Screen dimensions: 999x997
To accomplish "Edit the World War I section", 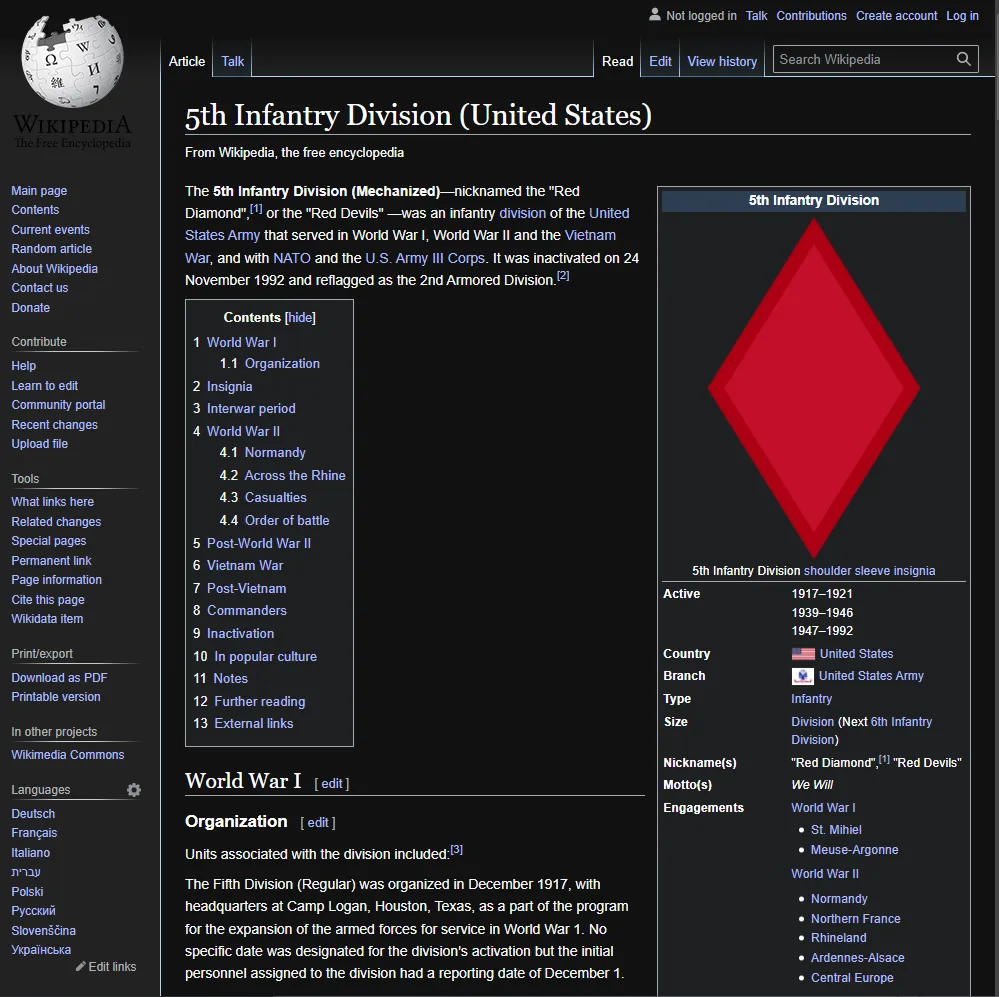I will [x=332, y=783].
